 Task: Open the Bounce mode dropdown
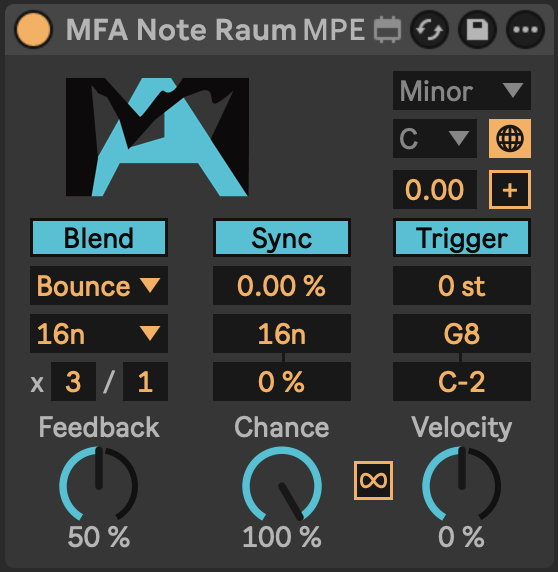tap(99, 286)
